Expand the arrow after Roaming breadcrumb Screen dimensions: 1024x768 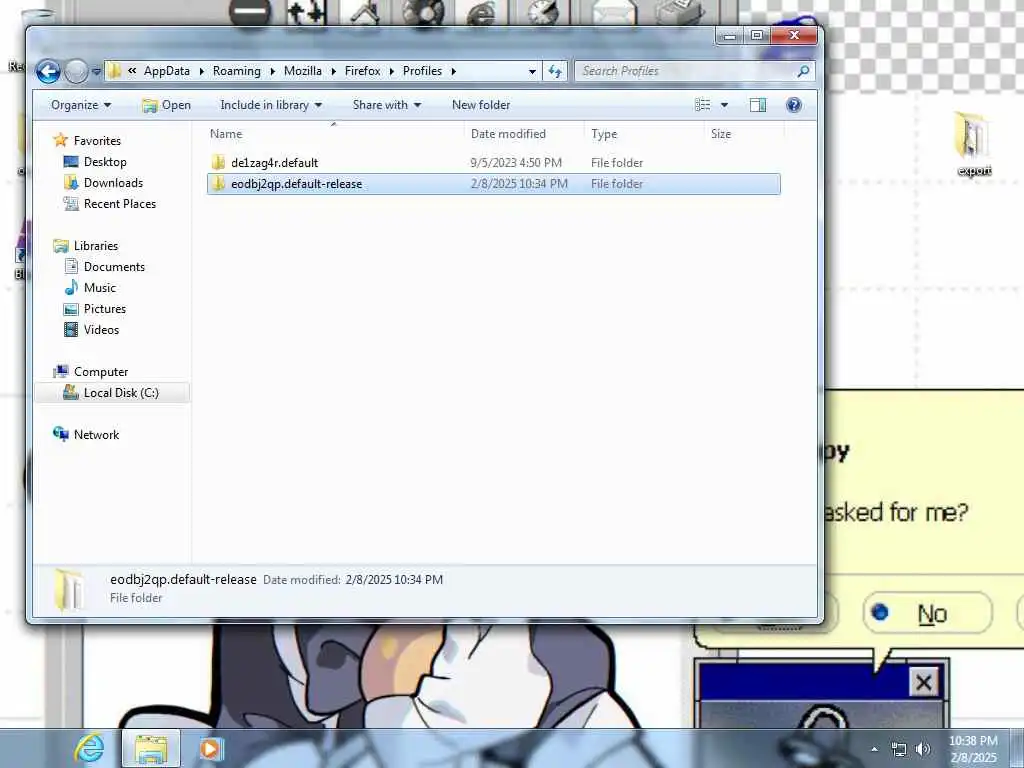coord(272,71)
